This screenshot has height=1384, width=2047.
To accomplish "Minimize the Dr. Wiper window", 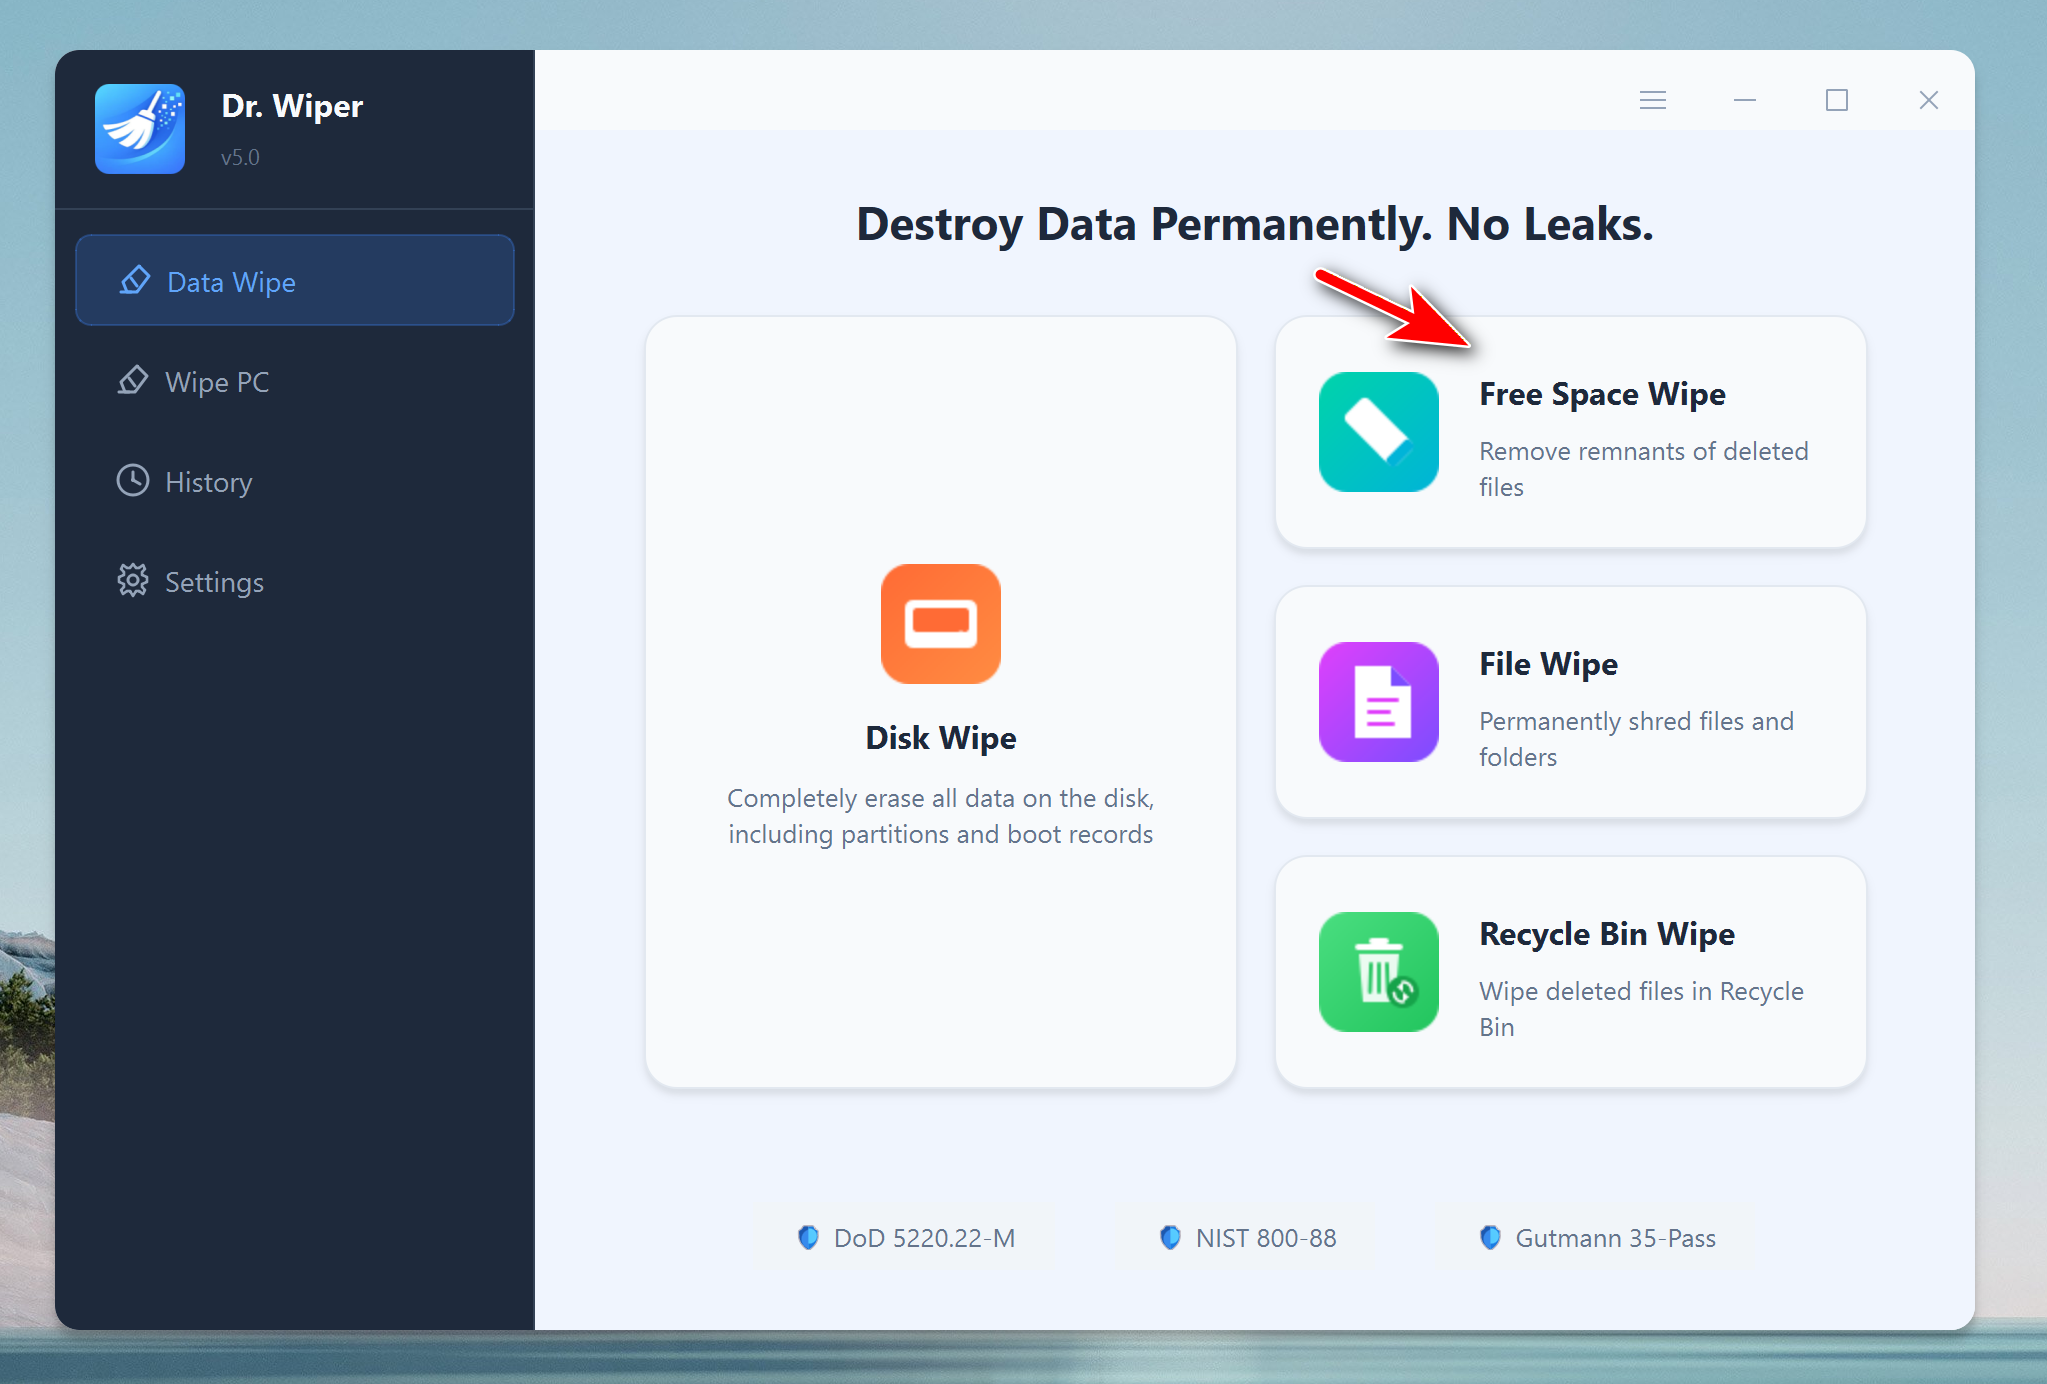I will click(1745, 100).
